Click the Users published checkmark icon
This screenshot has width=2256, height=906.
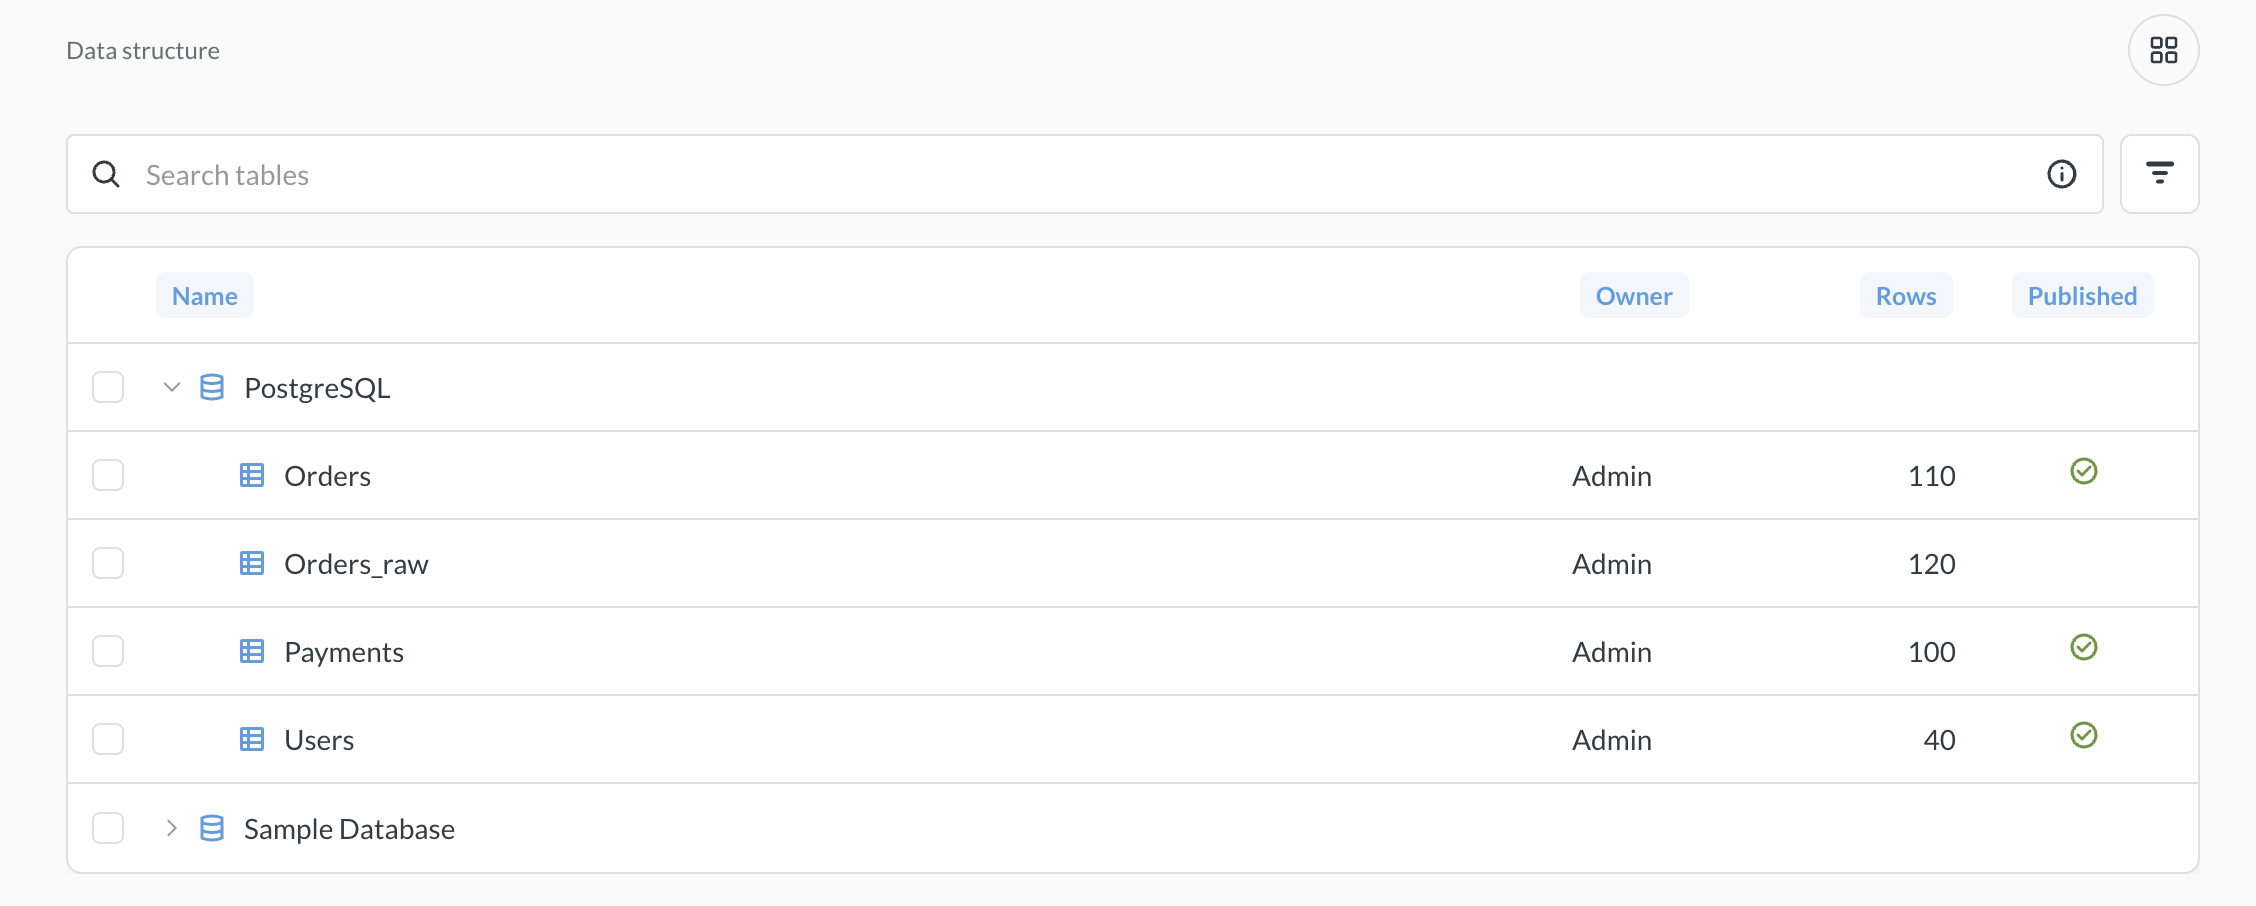pos(2083,736)
